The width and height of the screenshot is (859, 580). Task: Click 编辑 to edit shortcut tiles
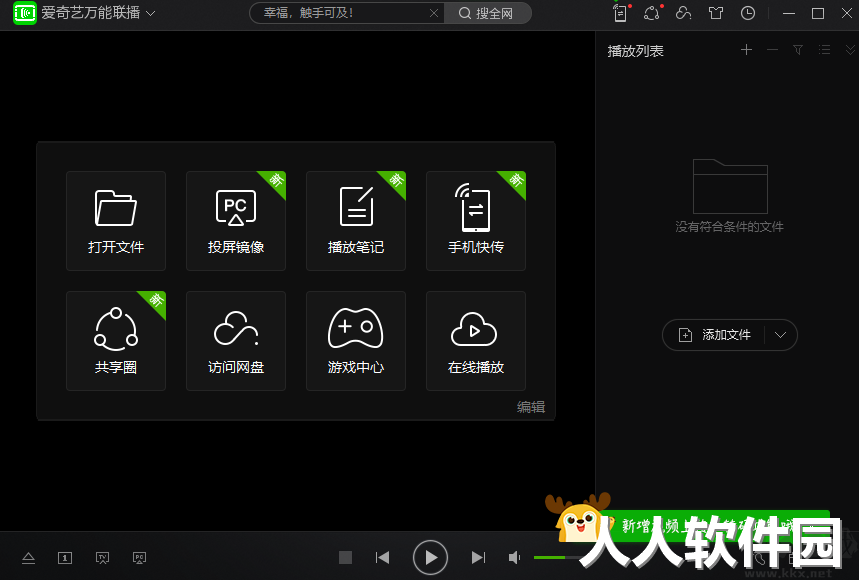(531, 407)
